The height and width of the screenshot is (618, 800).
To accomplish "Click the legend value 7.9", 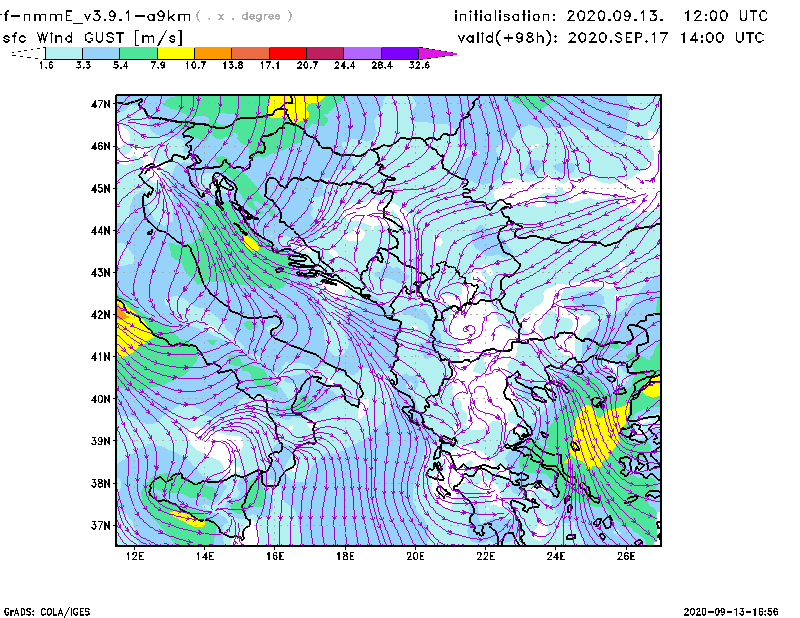I will [x=158, y=65].
